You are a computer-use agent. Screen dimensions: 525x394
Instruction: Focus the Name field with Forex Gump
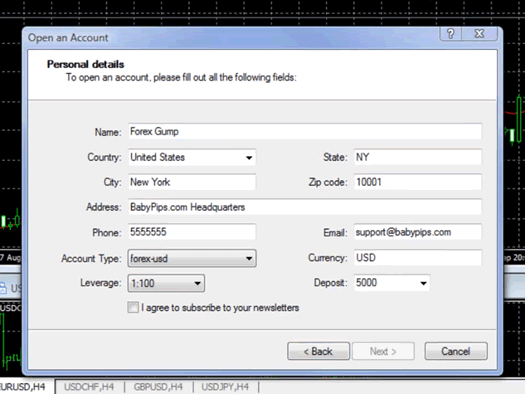click(305, 132)
